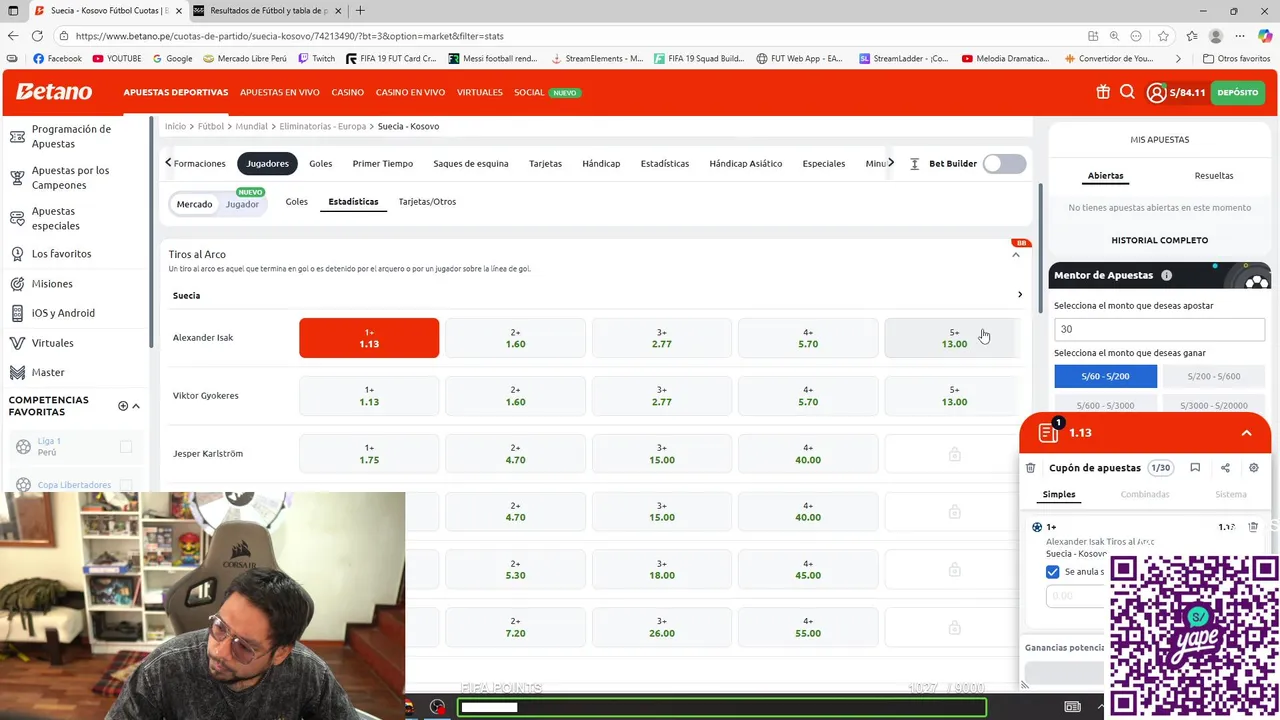Image resolution: width=1280 pixels, height=720 pixels.
Task: Uncheck the Se anula checkbox in the bet slip
Action: [x=1052, y=572]
